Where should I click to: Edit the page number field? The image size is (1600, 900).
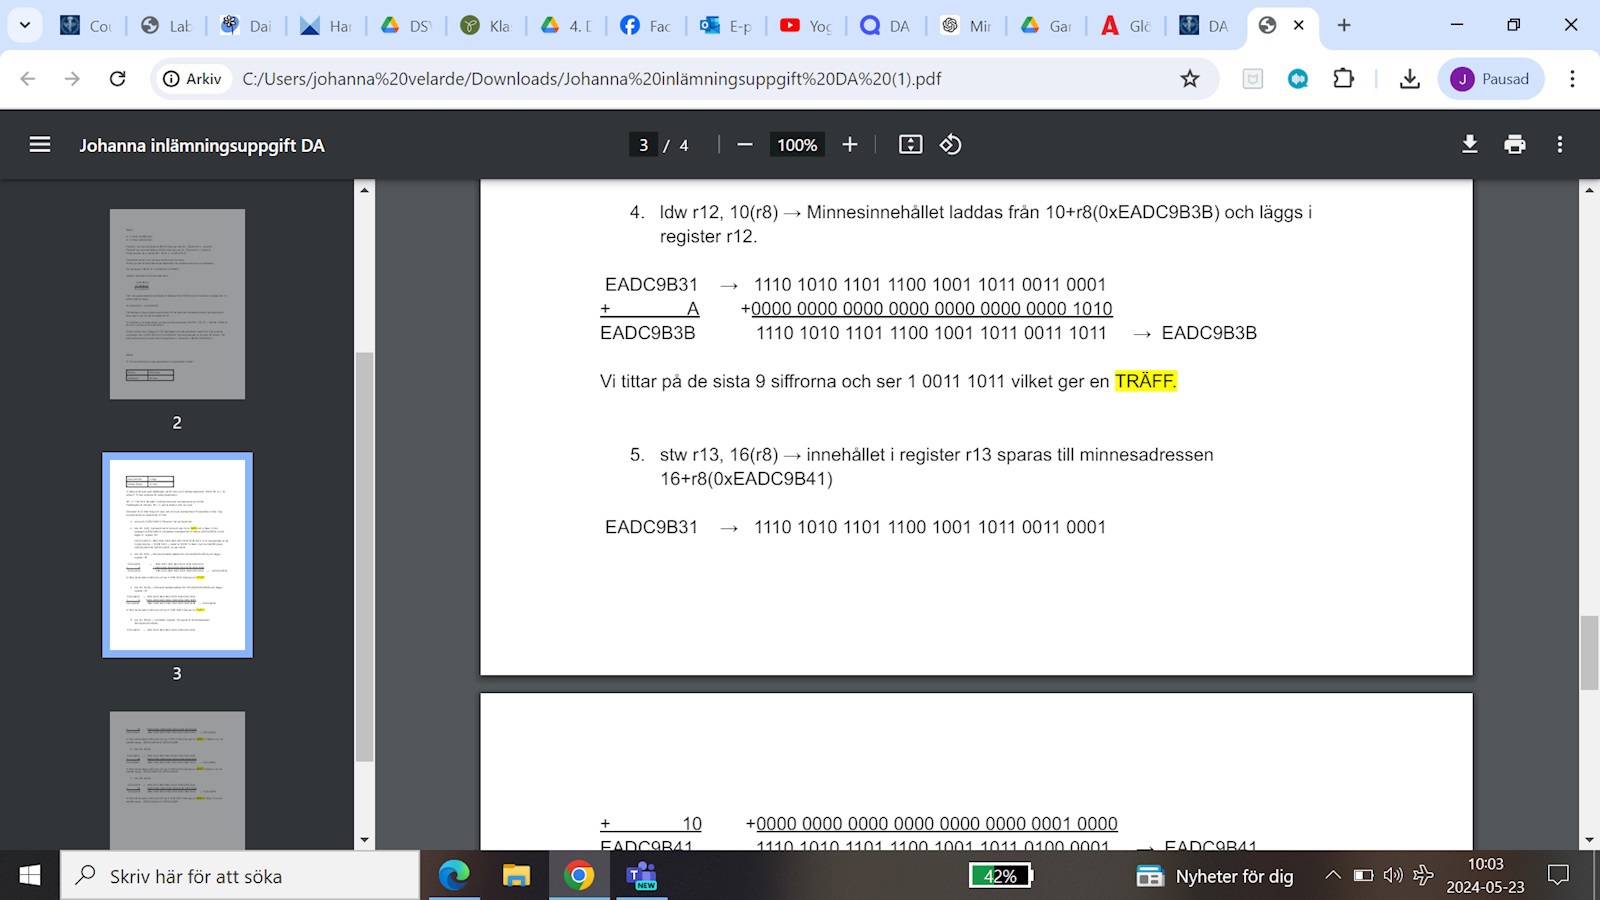point(643,145)
